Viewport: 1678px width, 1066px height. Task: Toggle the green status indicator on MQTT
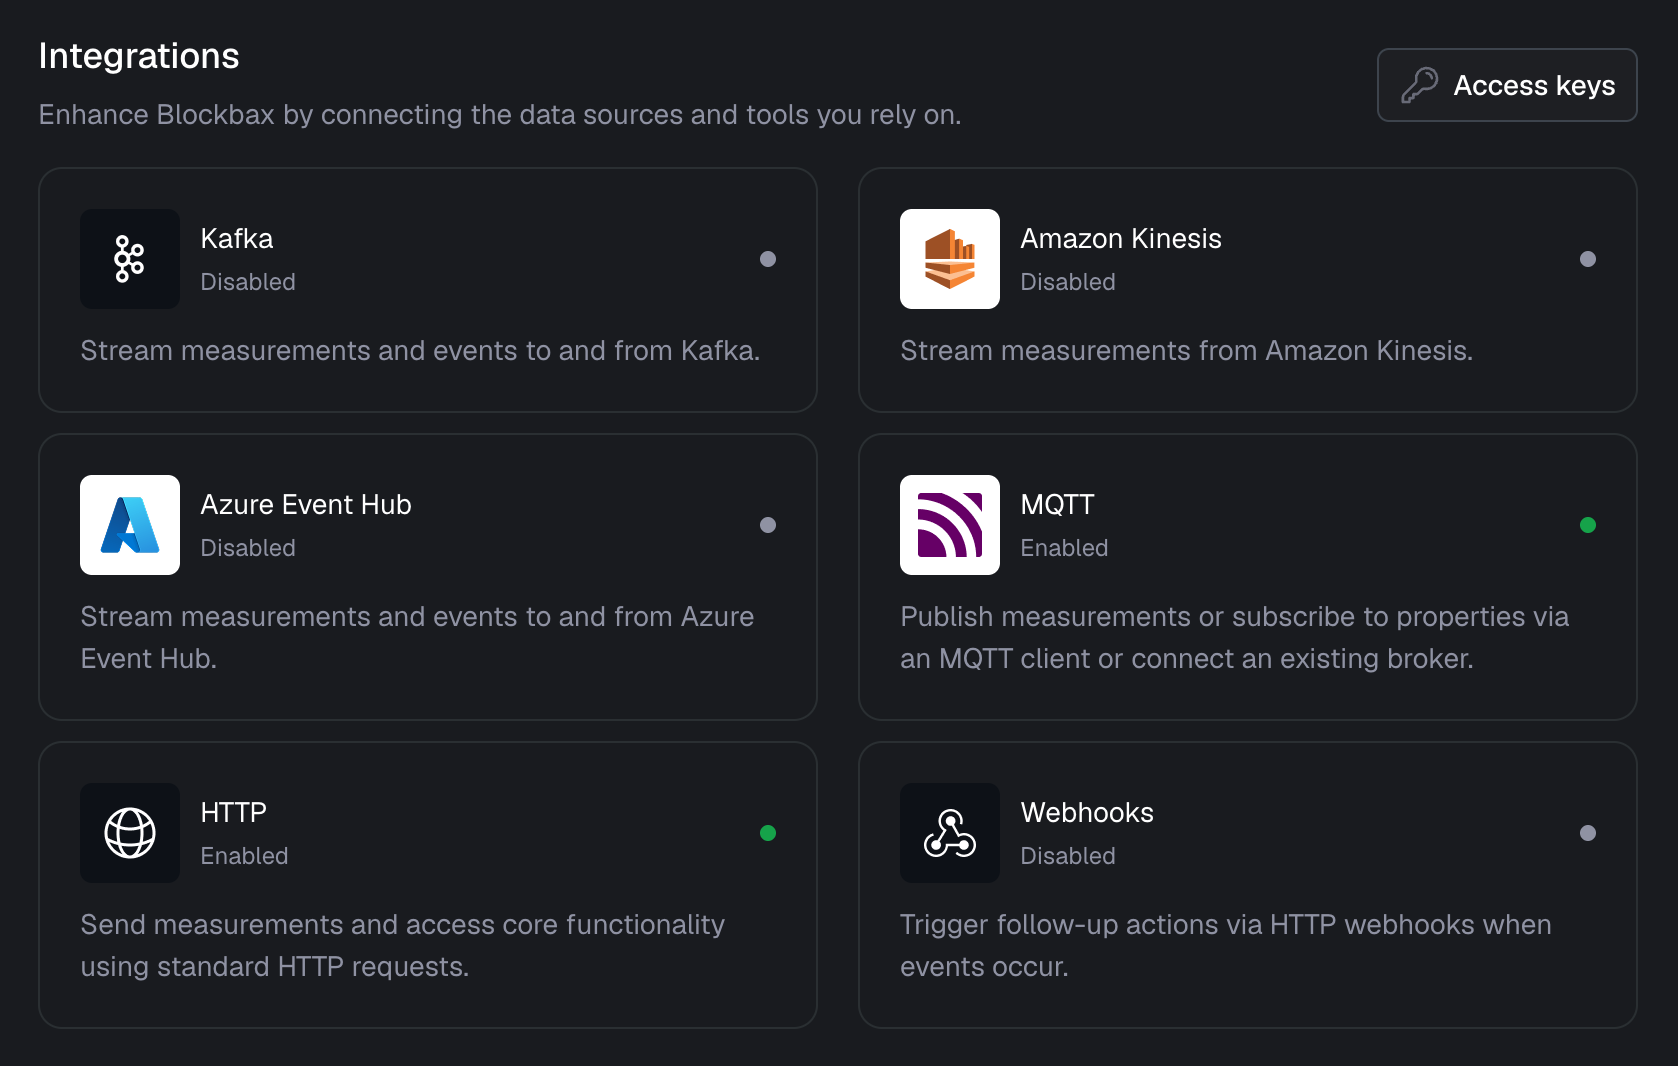pyautogui.click(x=1588, y=525)
